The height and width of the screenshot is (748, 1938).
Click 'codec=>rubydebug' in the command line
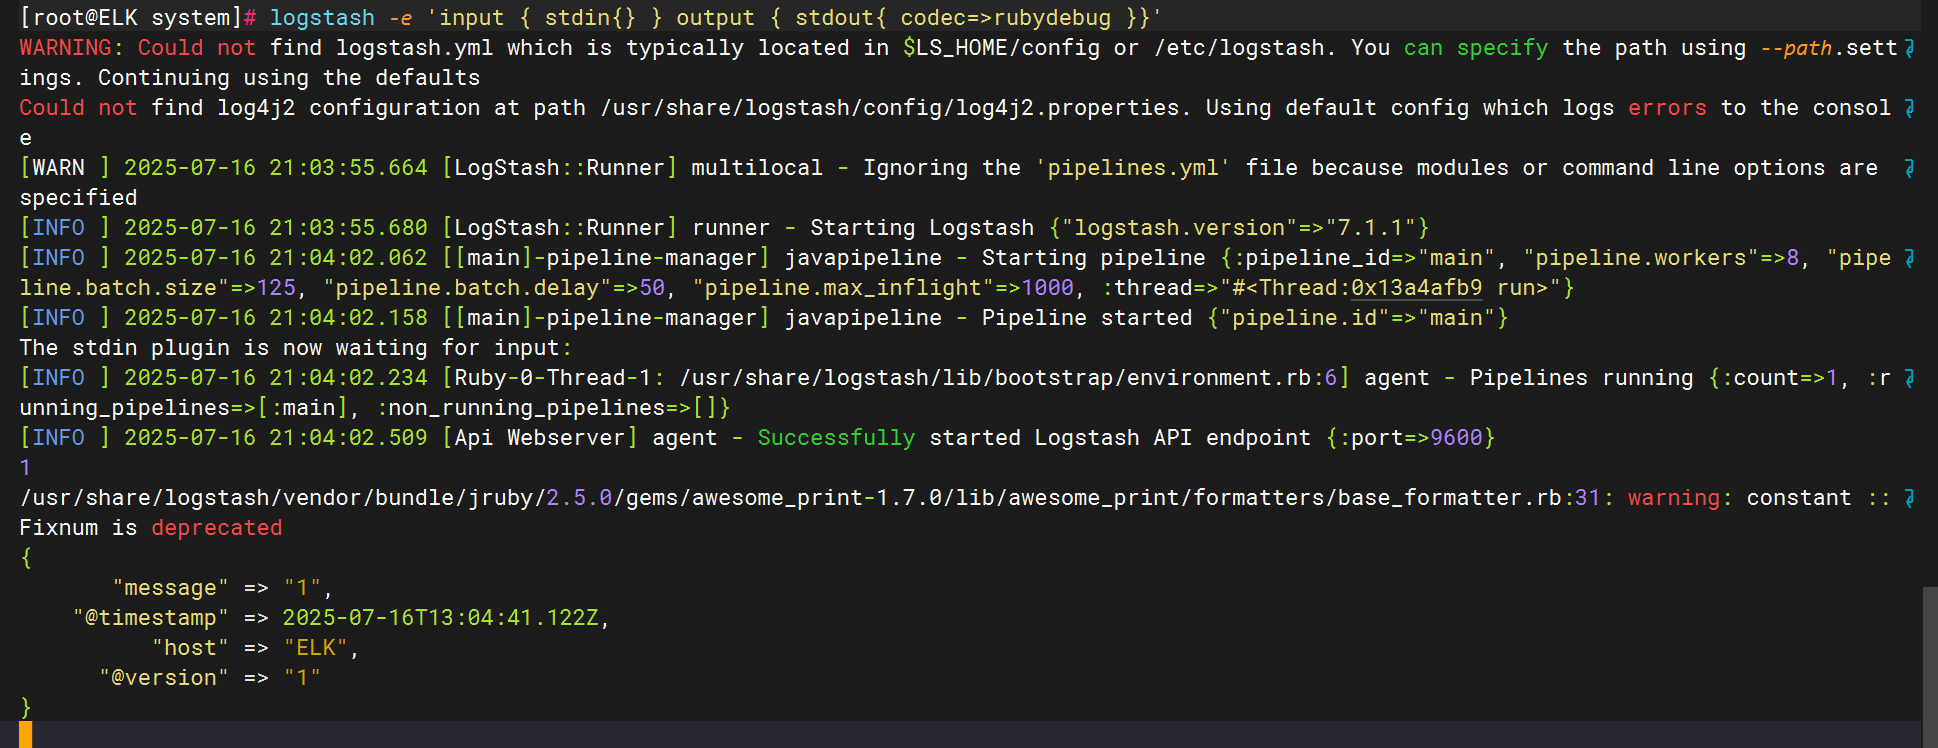1005,18
